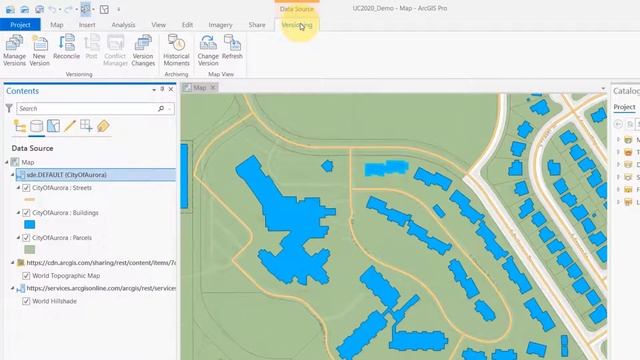The width and height of the screenshot is (640, 360).
Task: Close the Map view tab
Action: coord(213,88)
